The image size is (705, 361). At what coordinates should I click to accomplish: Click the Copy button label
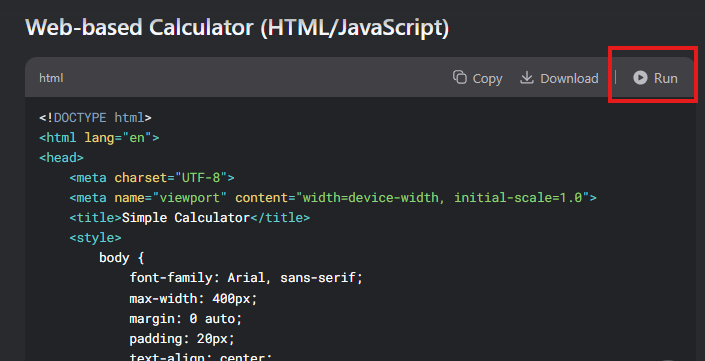coord(487,79)
